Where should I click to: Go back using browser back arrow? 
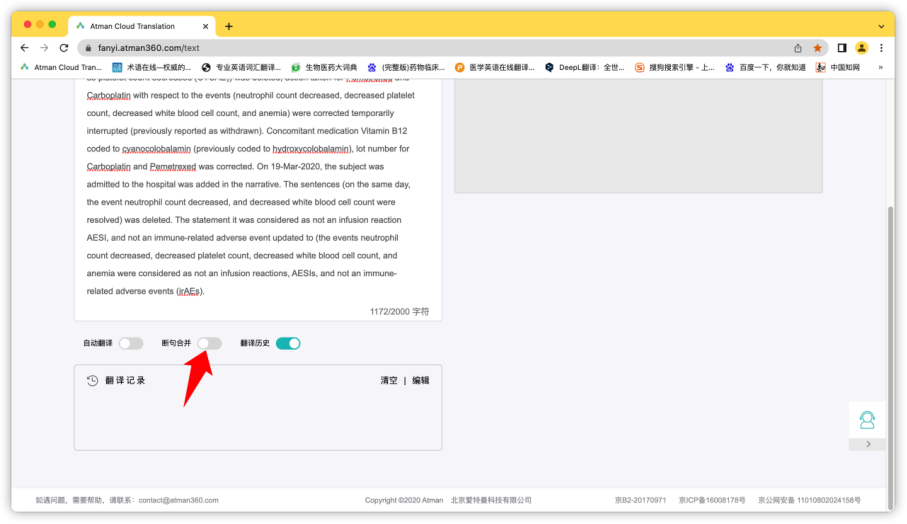(x=24, y=48)
